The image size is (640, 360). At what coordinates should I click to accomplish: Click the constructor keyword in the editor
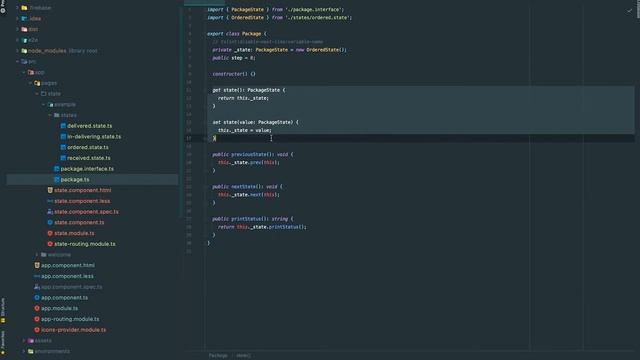tap(227, 74)
